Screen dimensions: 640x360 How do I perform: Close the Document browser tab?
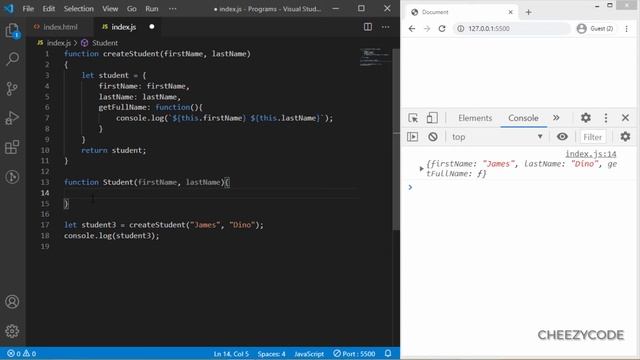tap(510, 12)
